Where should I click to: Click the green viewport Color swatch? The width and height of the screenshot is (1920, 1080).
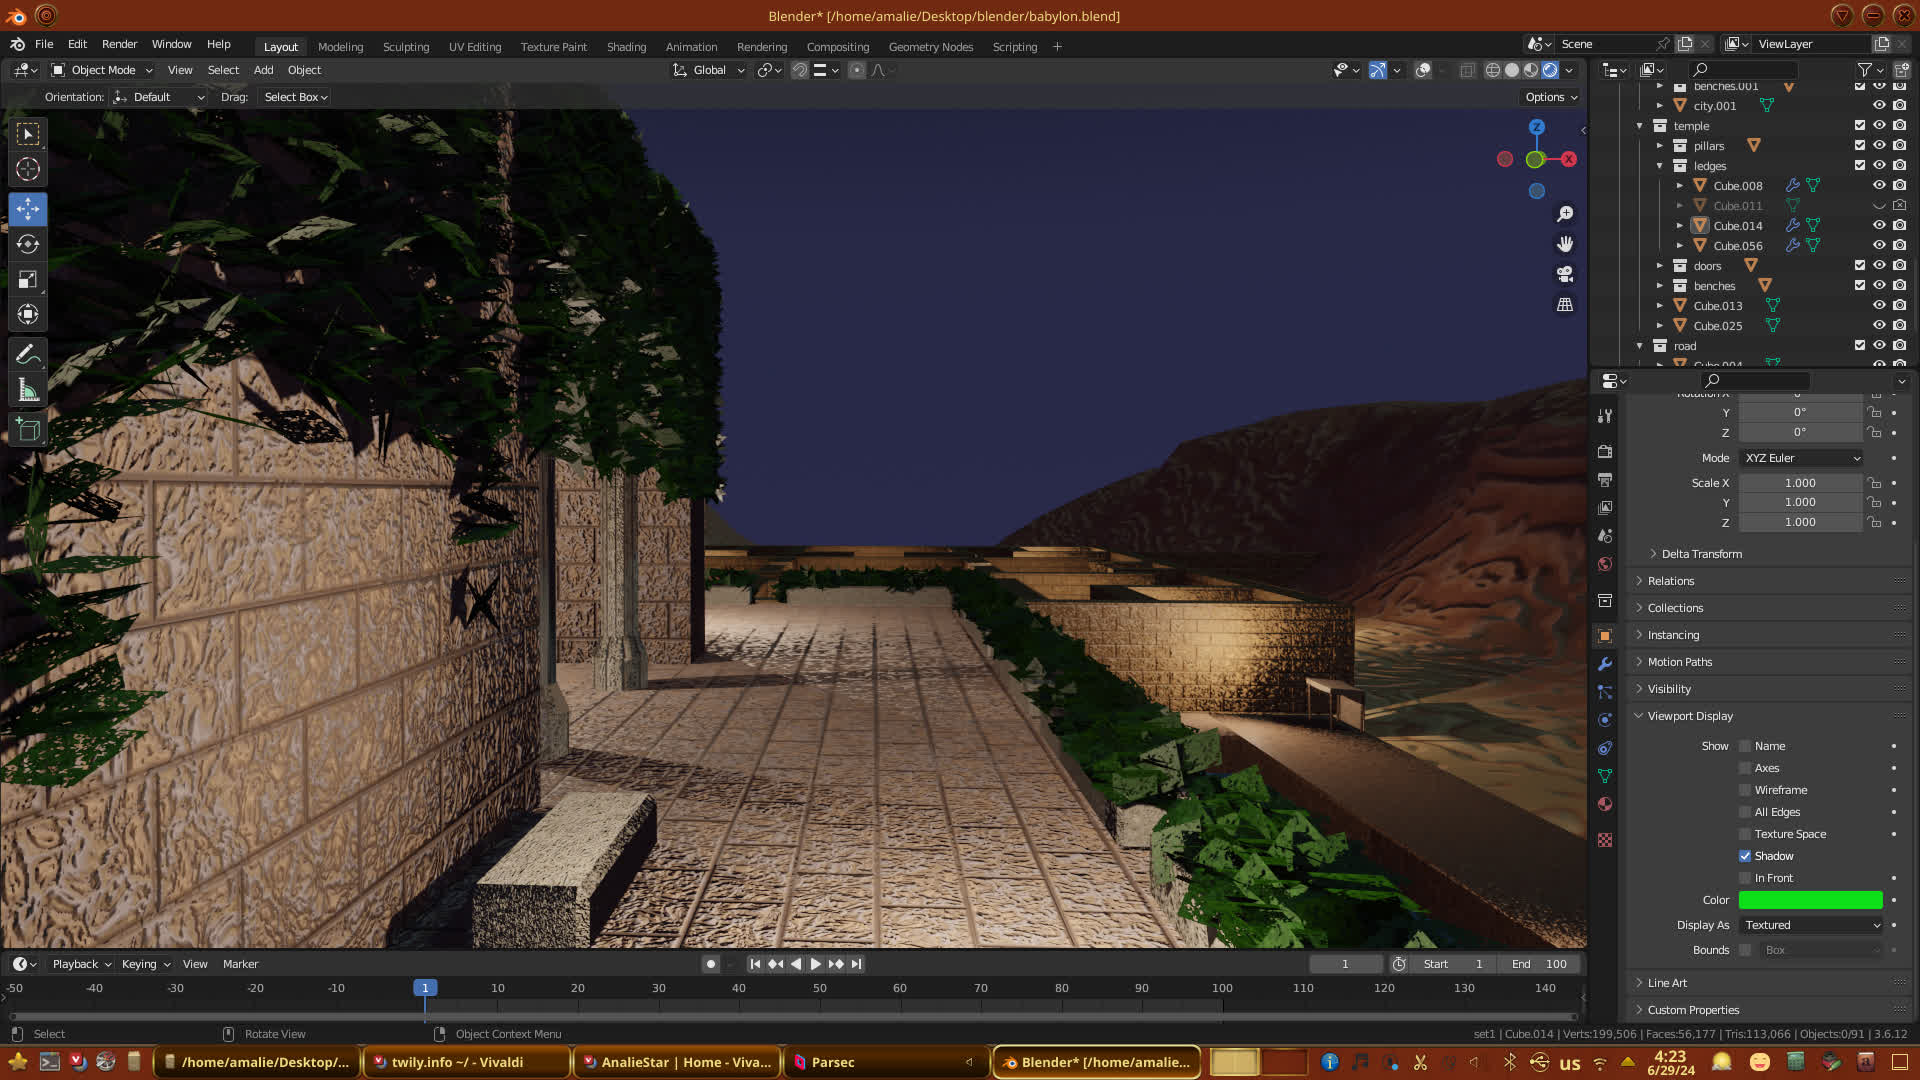point(1810,900)
